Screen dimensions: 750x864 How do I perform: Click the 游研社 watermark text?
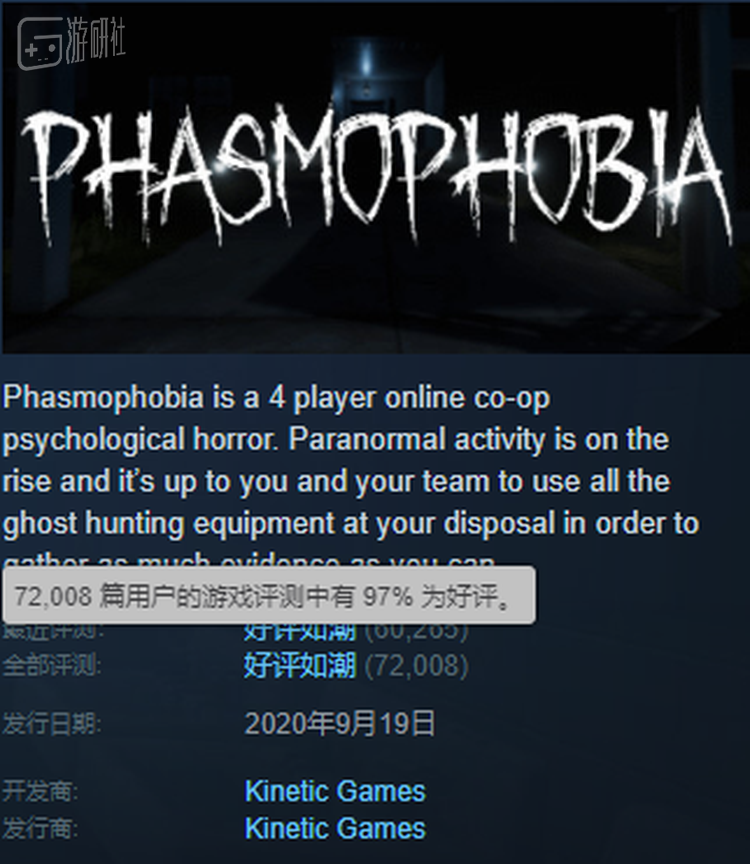pyautogui.click(x=96, y=40)
